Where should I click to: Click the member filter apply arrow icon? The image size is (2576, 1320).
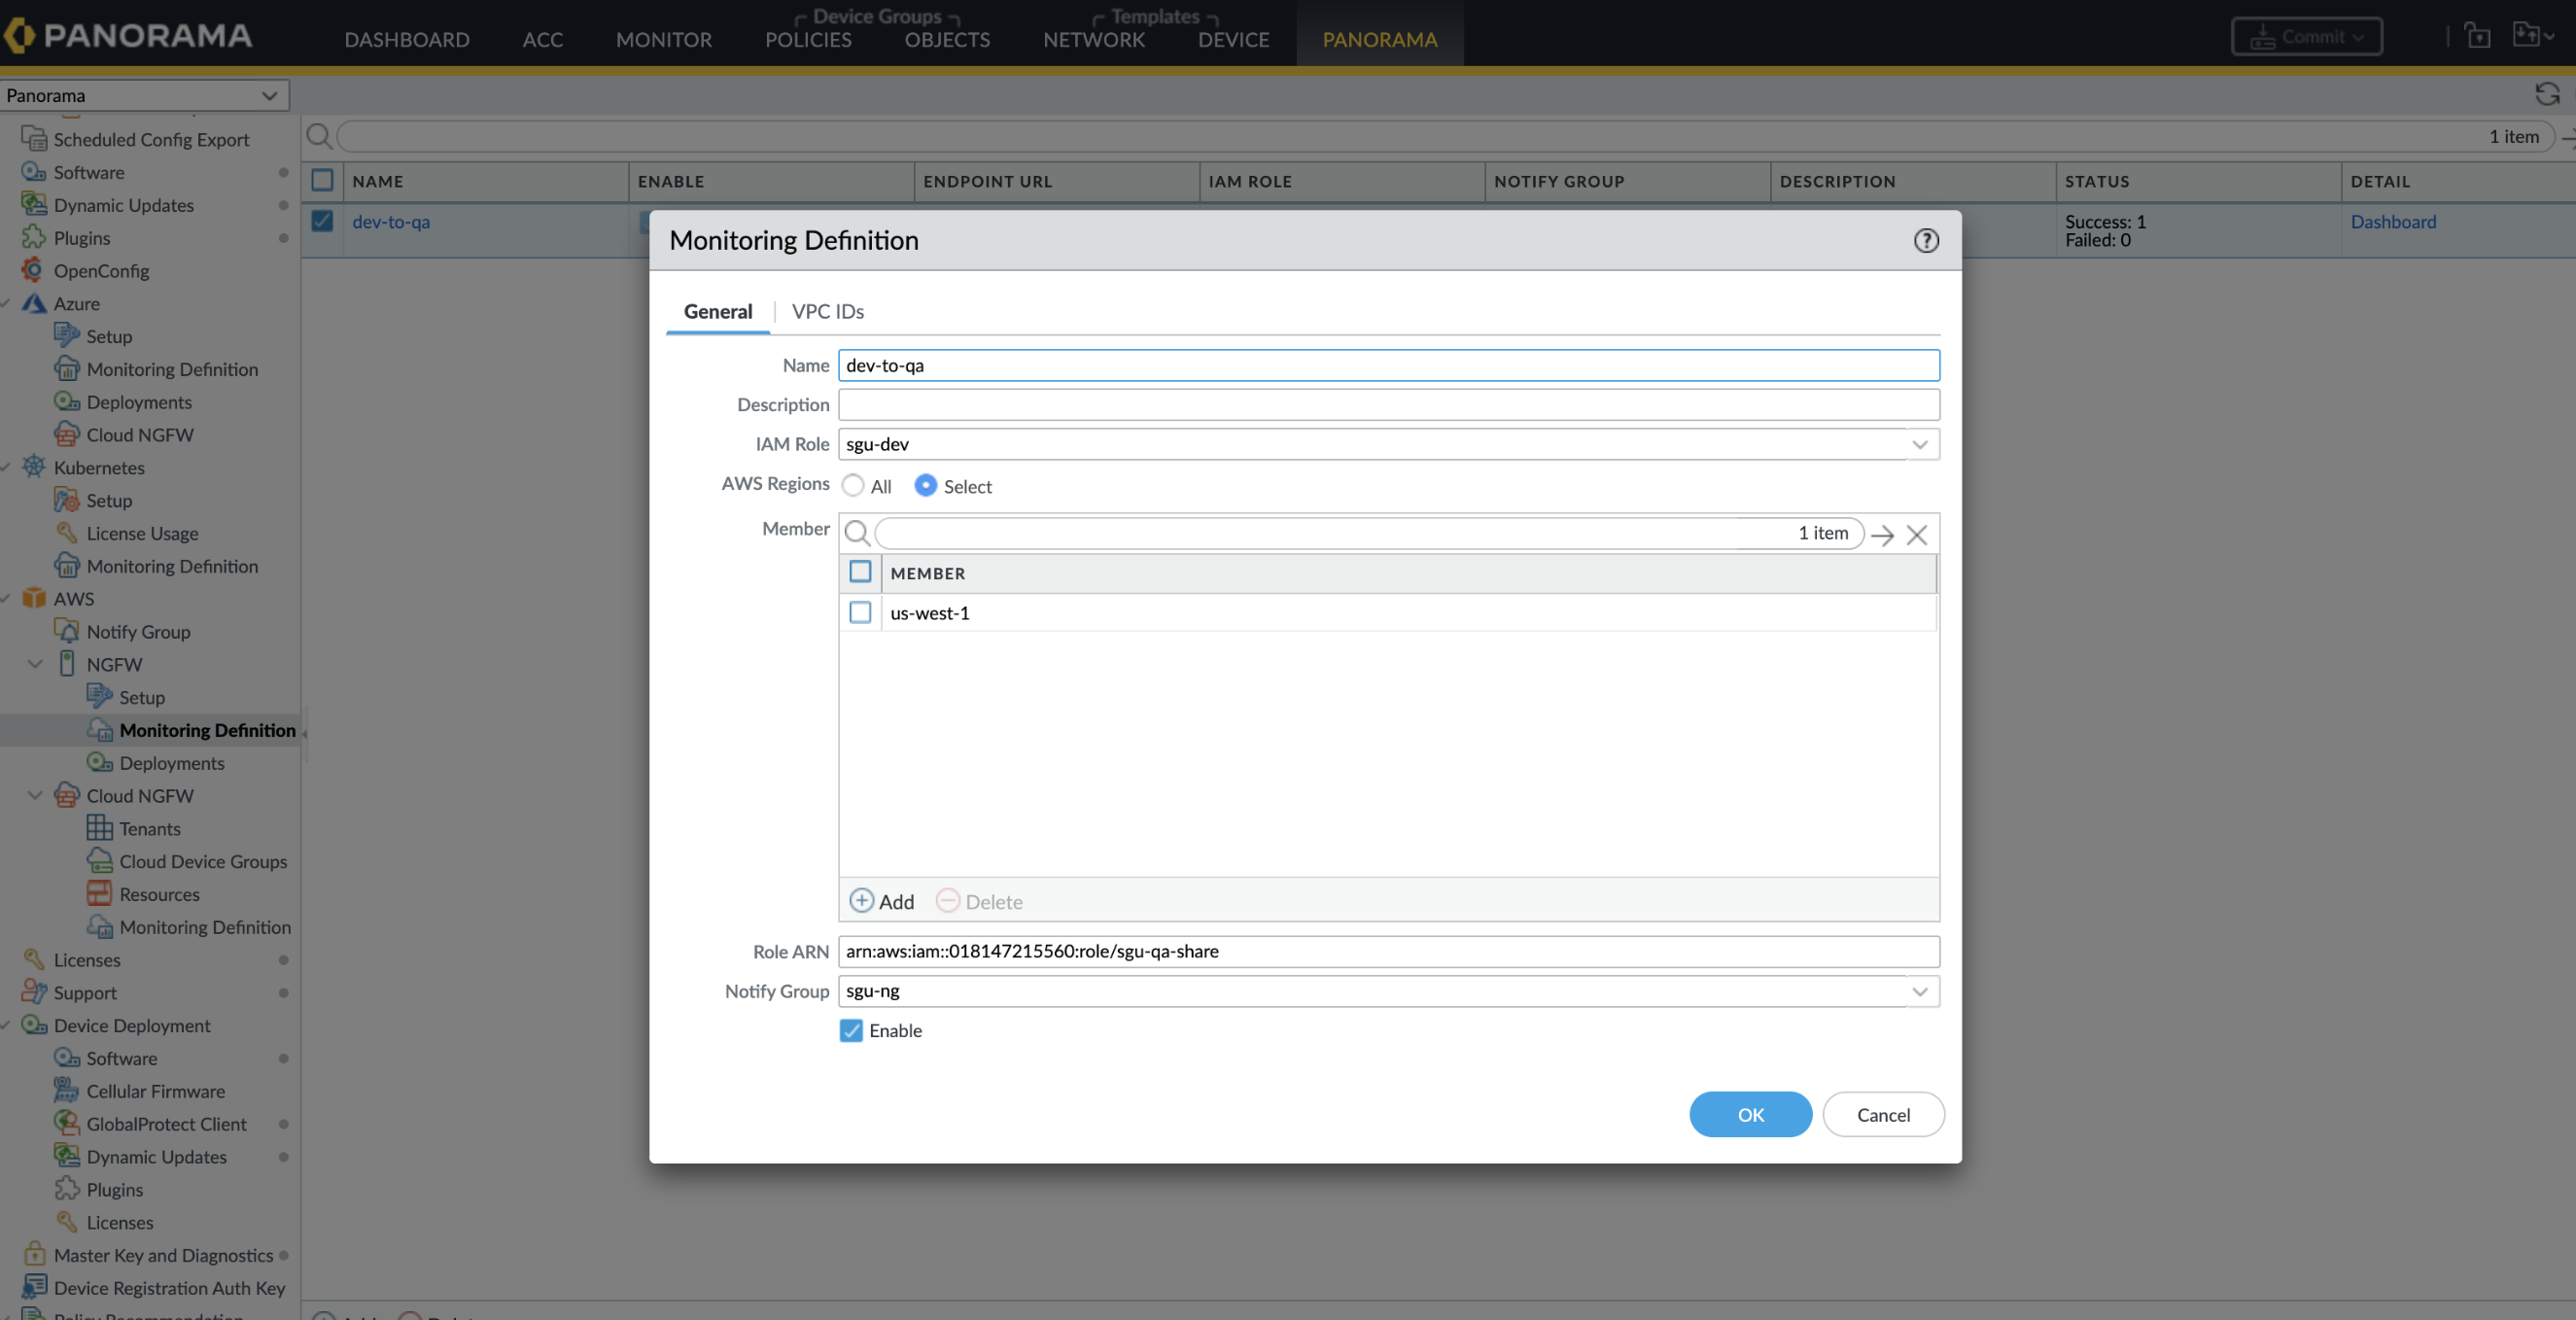(1882, 535)
